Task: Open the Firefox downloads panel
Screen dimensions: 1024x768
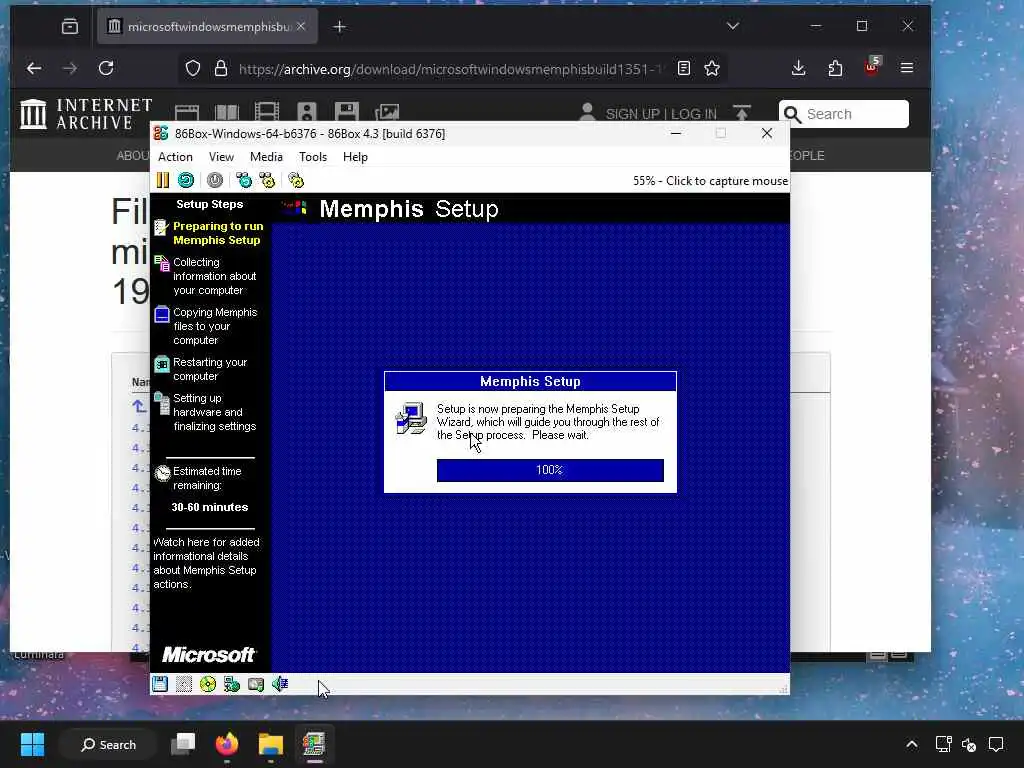Action: (x=798, y=68)
